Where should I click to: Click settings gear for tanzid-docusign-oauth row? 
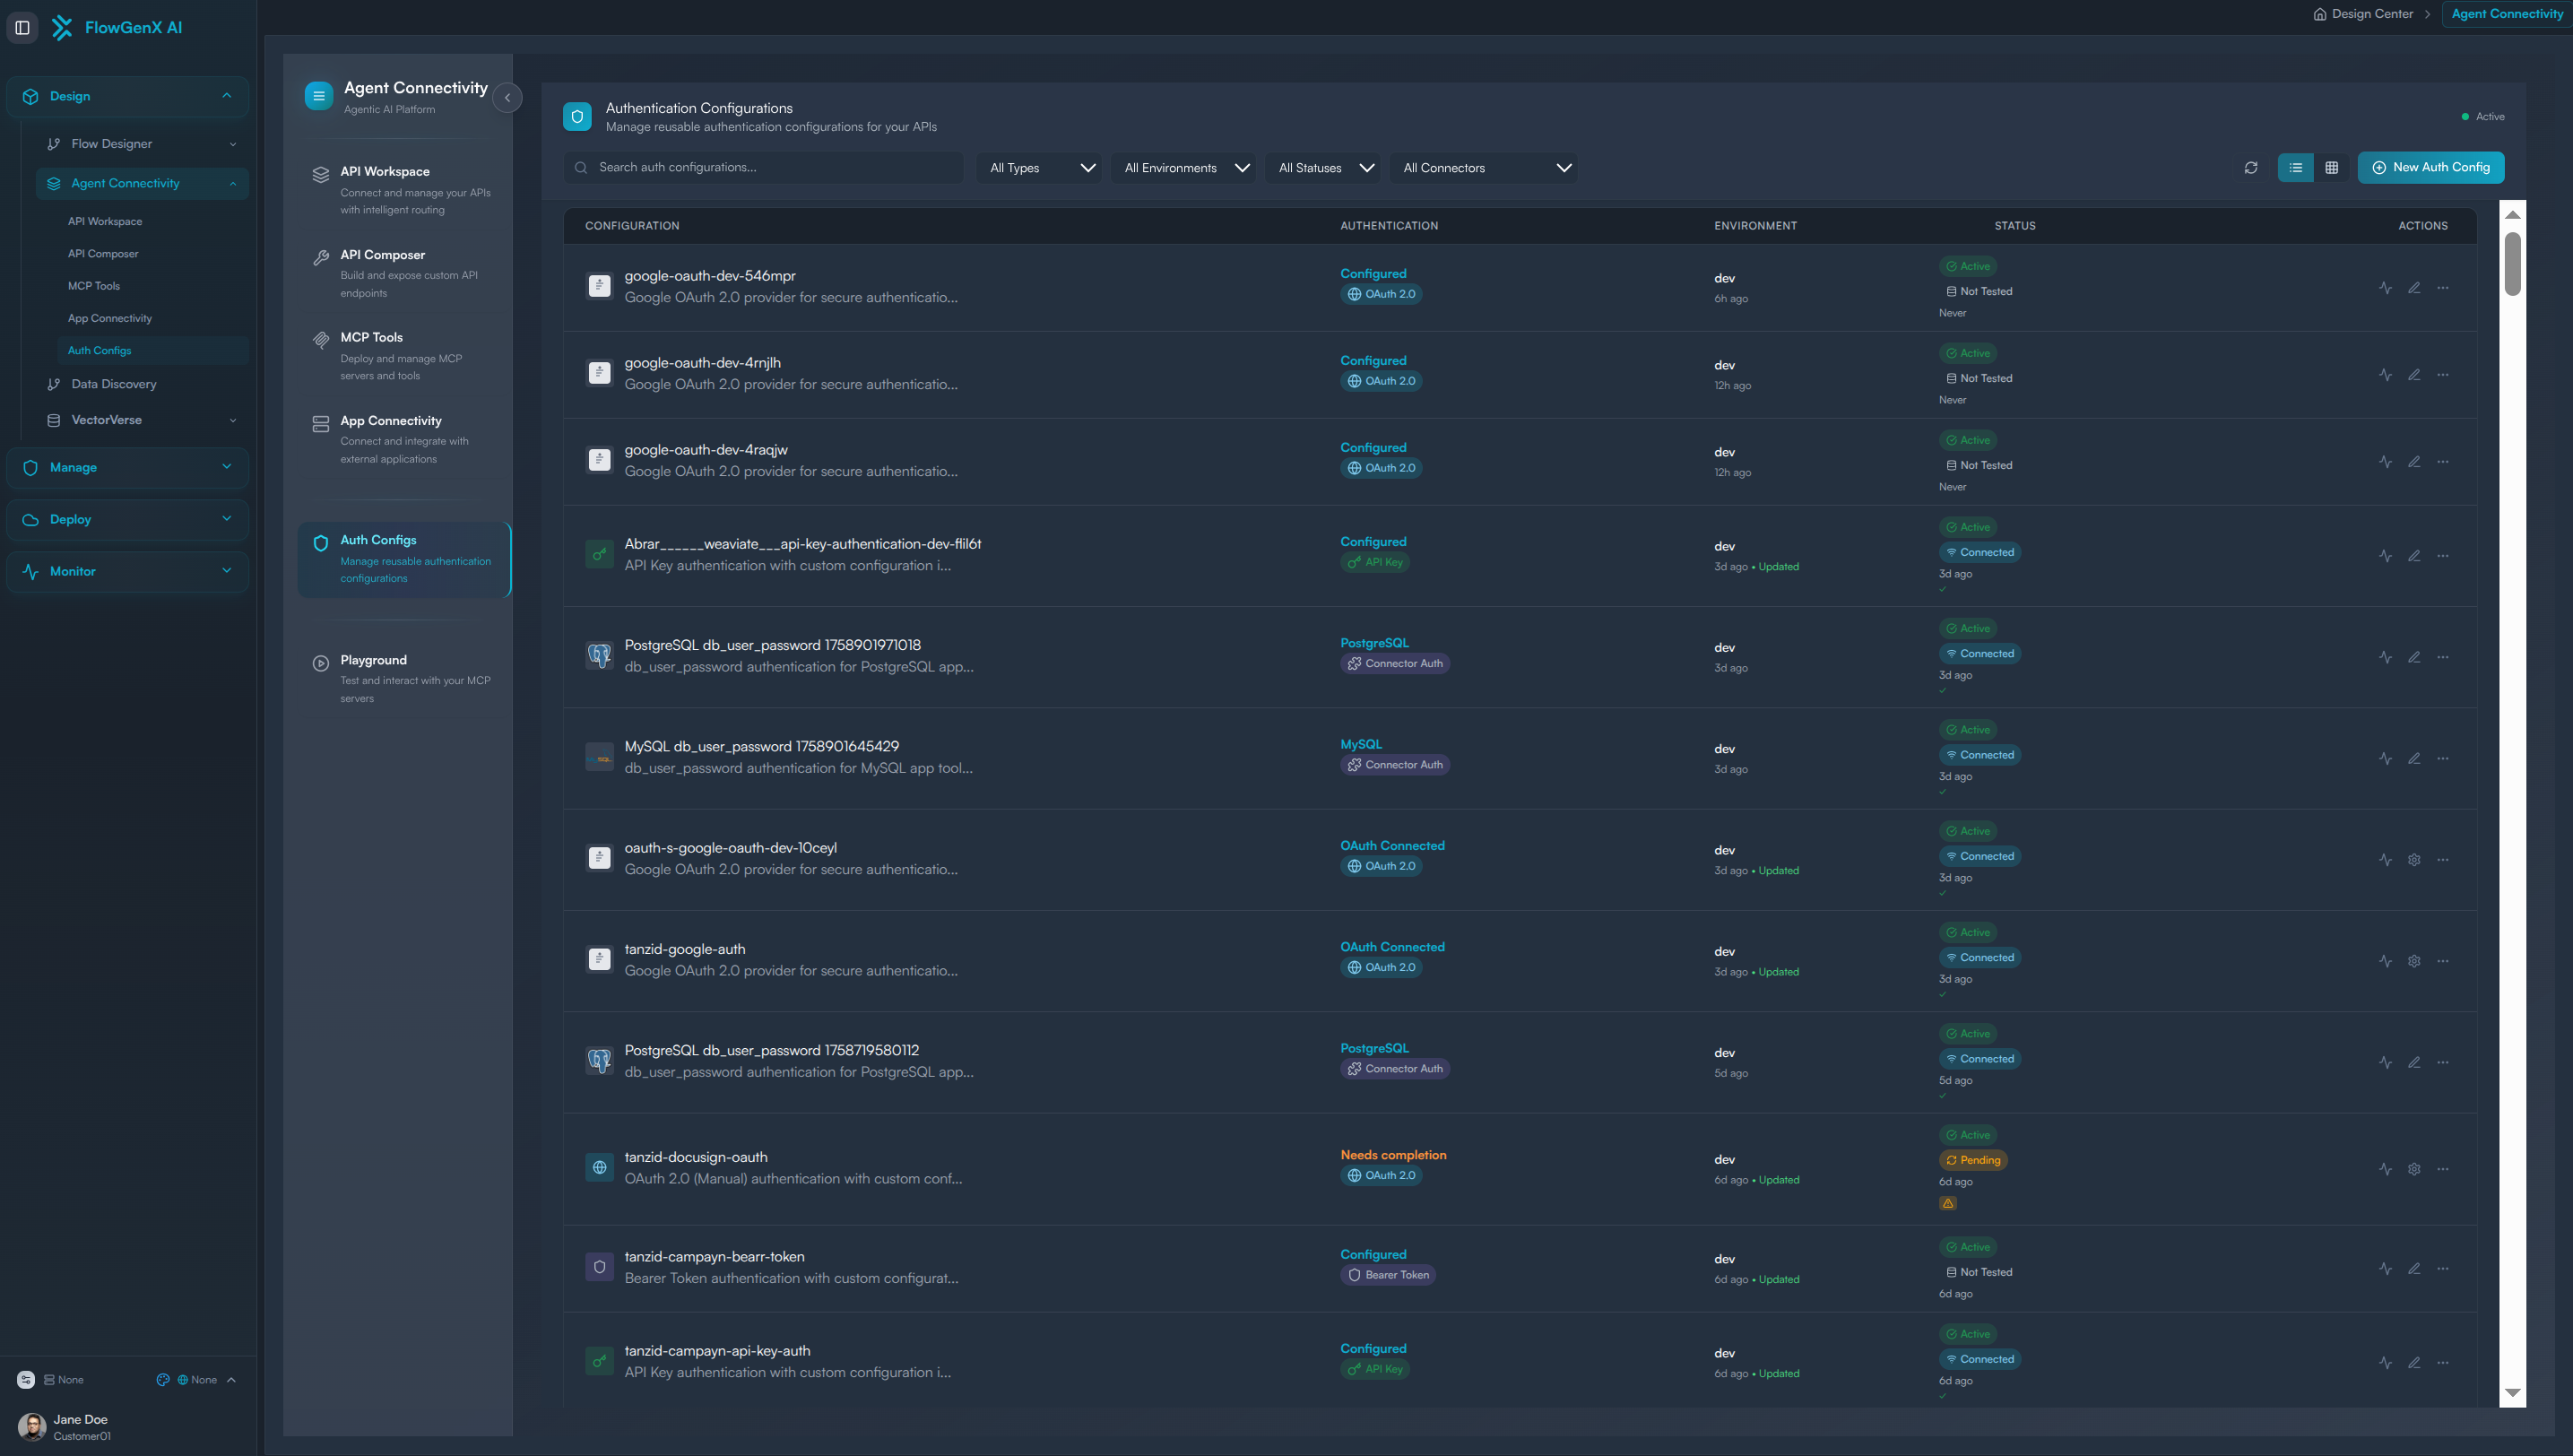click(2413, 1169)
